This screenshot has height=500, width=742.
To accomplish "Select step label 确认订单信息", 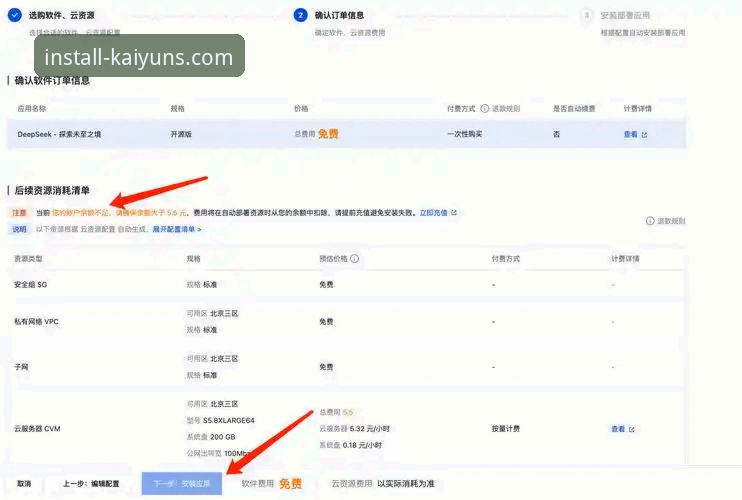I will pyautogui.click(x=339, y=15).
